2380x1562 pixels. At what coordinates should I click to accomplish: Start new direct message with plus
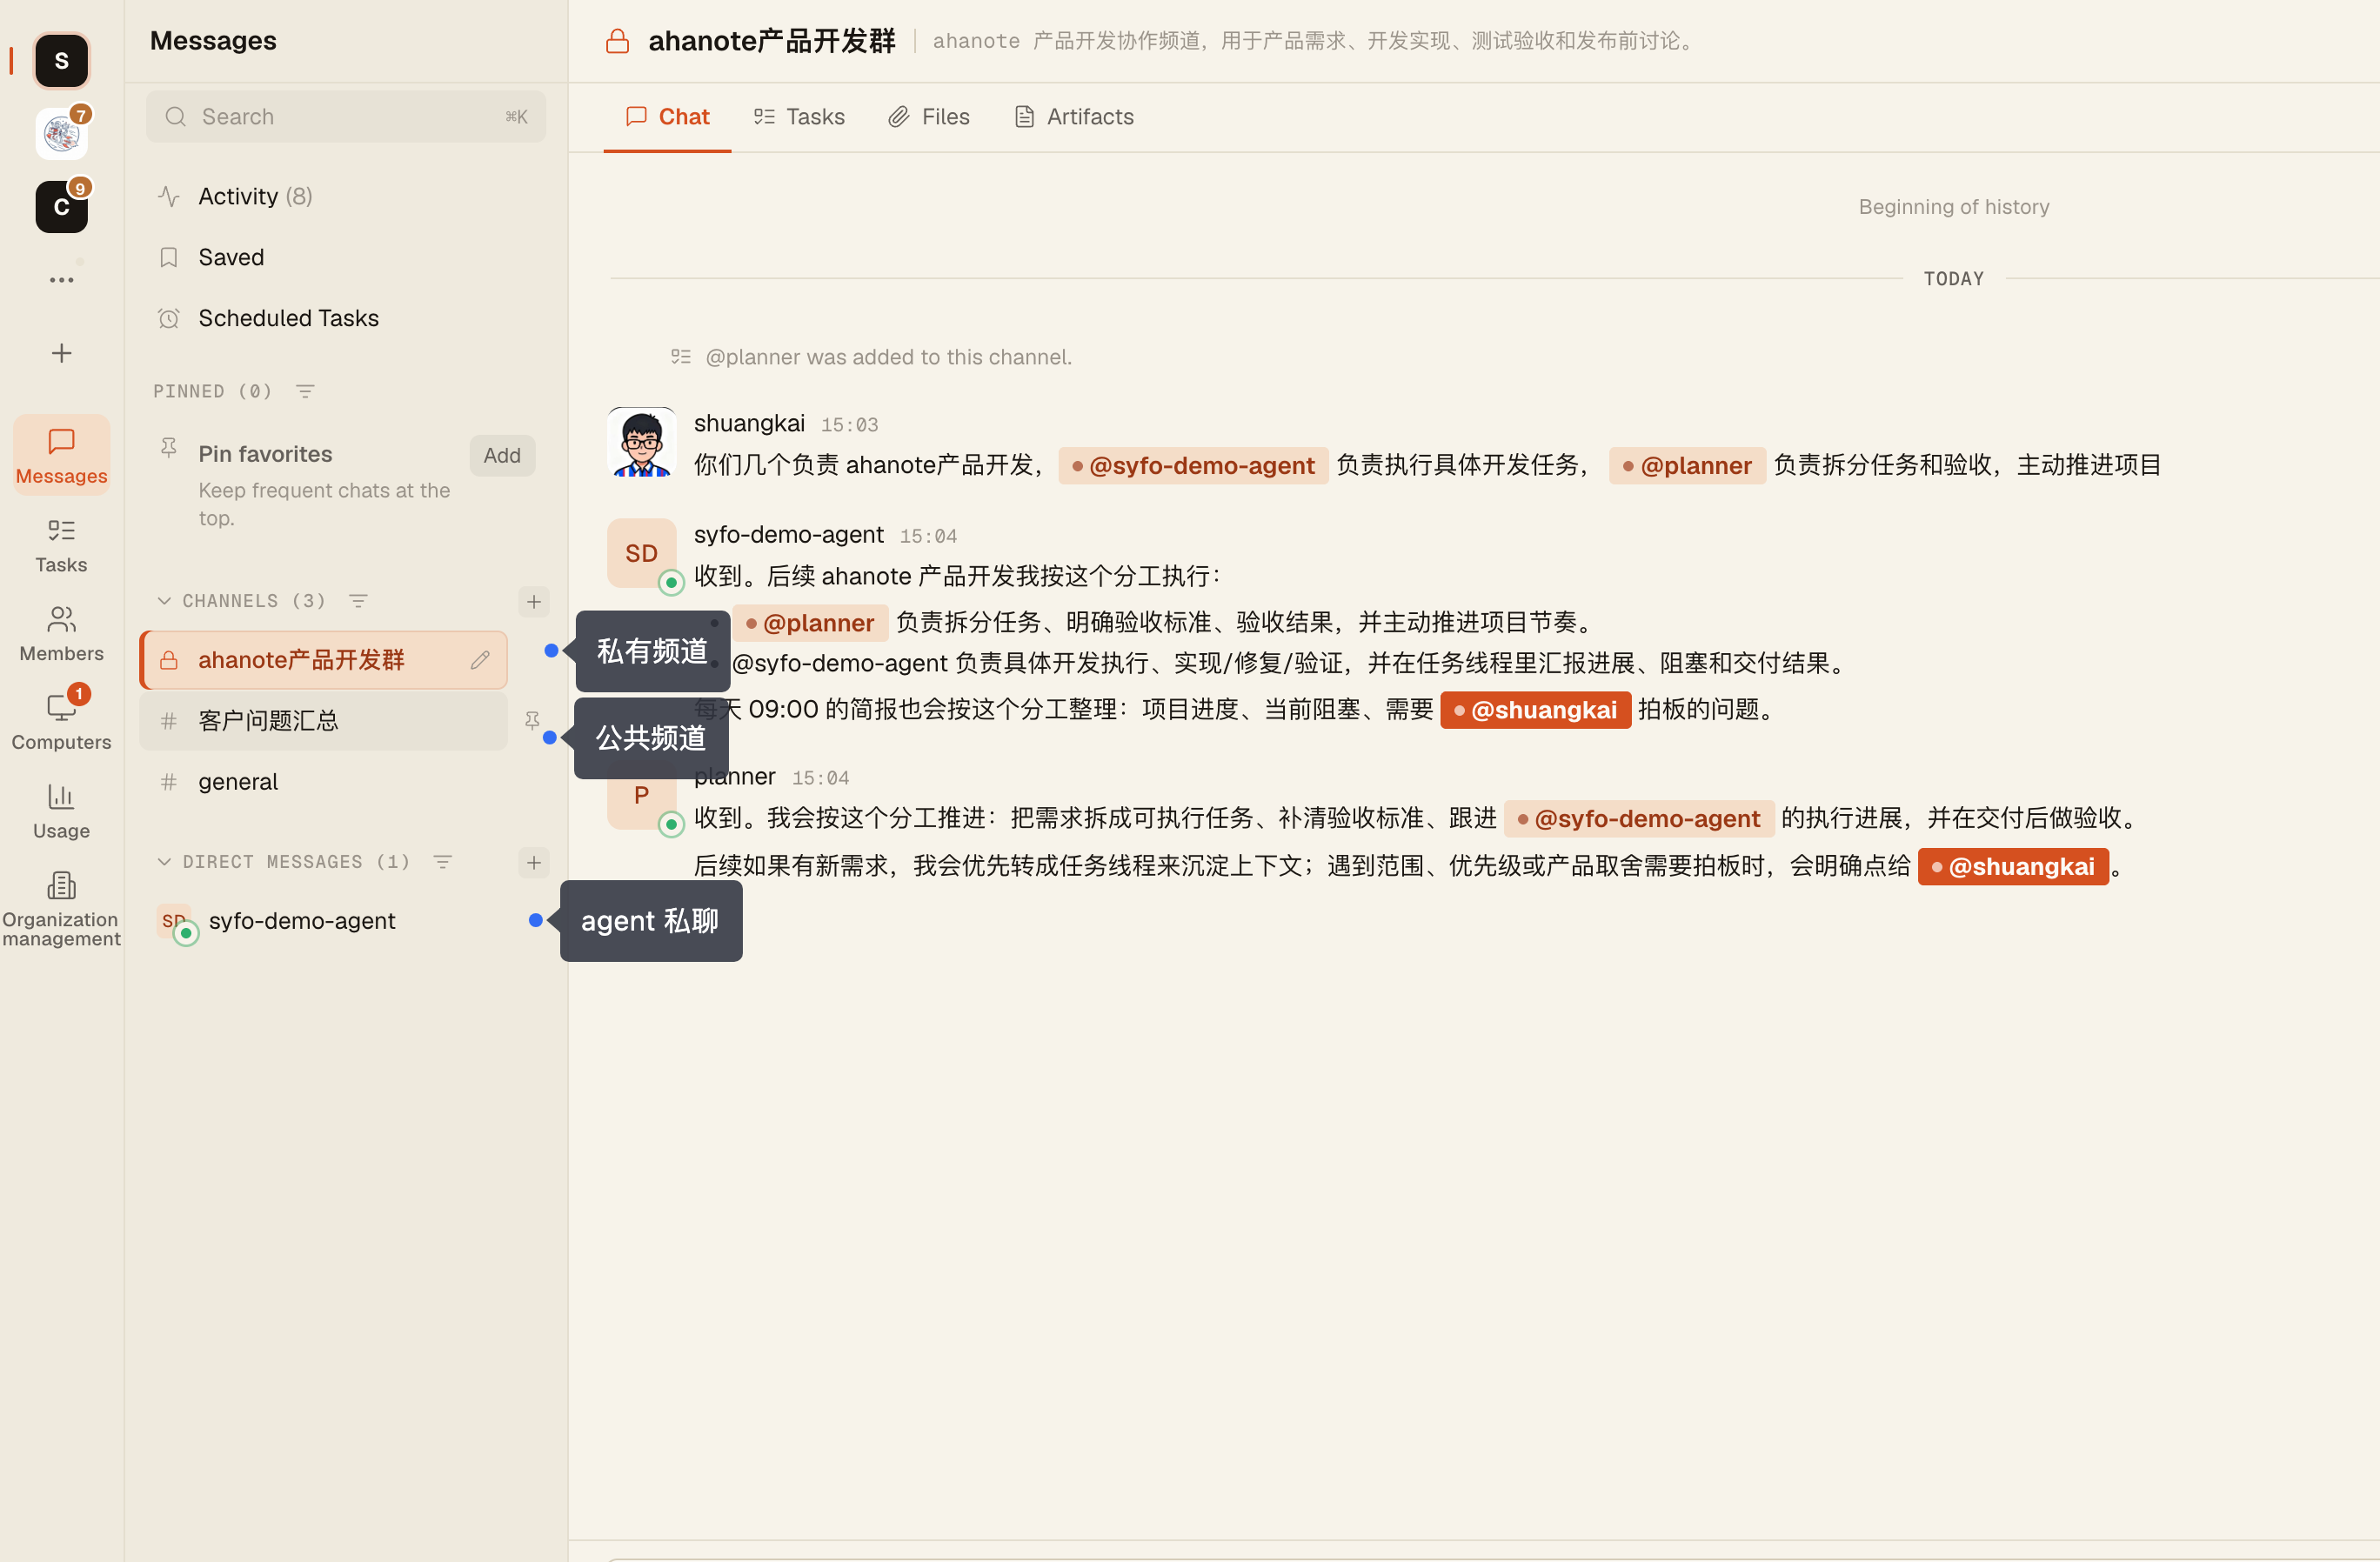534,862
